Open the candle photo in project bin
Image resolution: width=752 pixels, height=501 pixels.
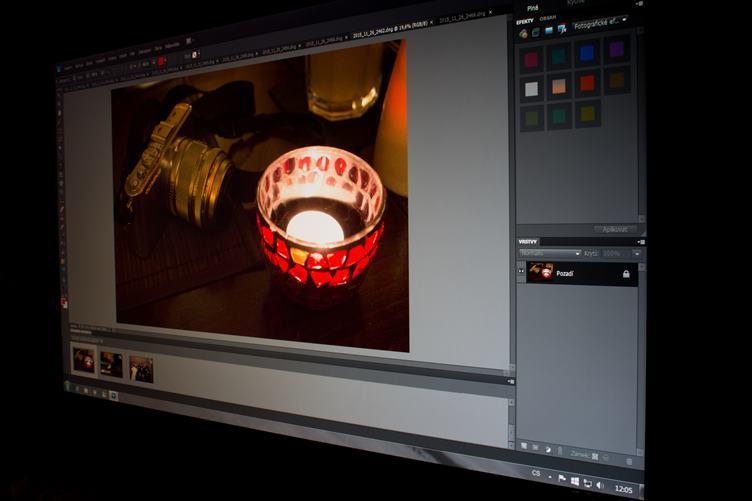coord(83,360)
